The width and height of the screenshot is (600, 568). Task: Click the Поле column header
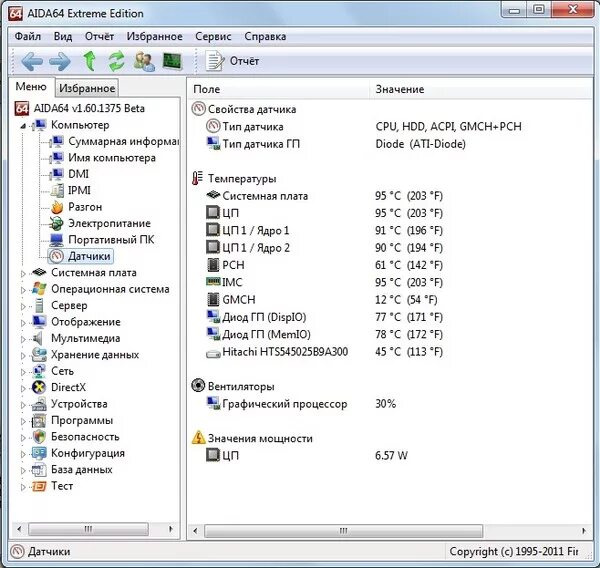pyautogui.click(x=279, y=89)
